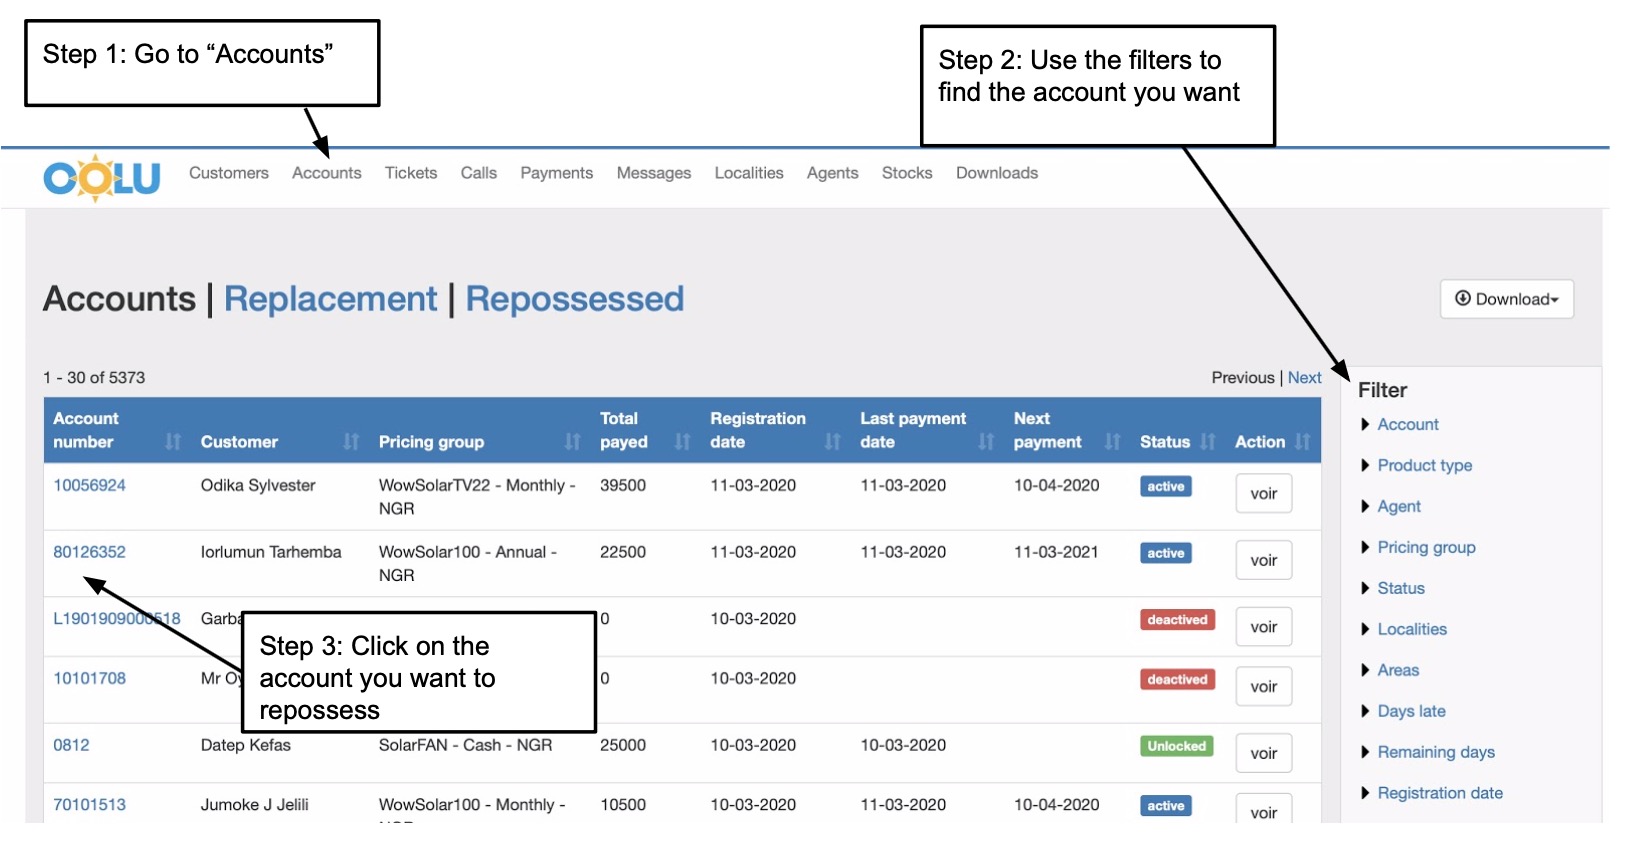The image size is (1632, 860).
Task: Expand the Product type filter
Action: pyautogui.click(x=1424, y=466)
